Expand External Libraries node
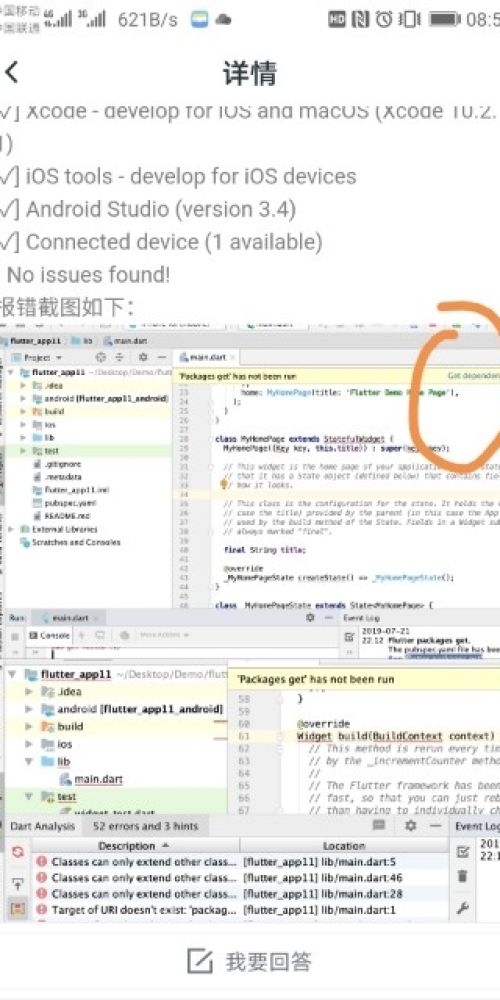 10,529
